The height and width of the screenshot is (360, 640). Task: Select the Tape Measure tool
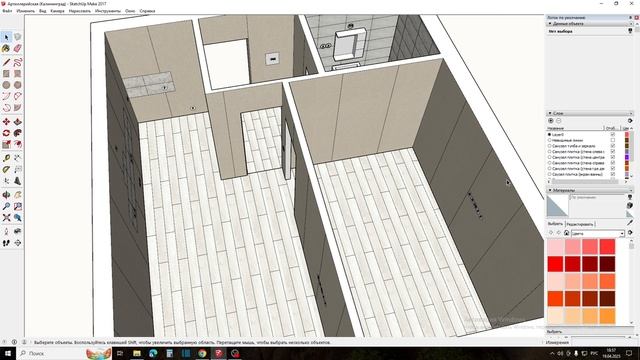(6, 158)
